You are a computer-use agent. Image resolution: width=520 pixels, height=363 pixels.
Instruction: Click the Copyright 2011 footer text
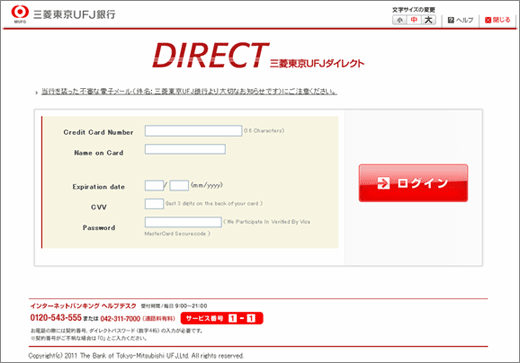click(136, 356)
